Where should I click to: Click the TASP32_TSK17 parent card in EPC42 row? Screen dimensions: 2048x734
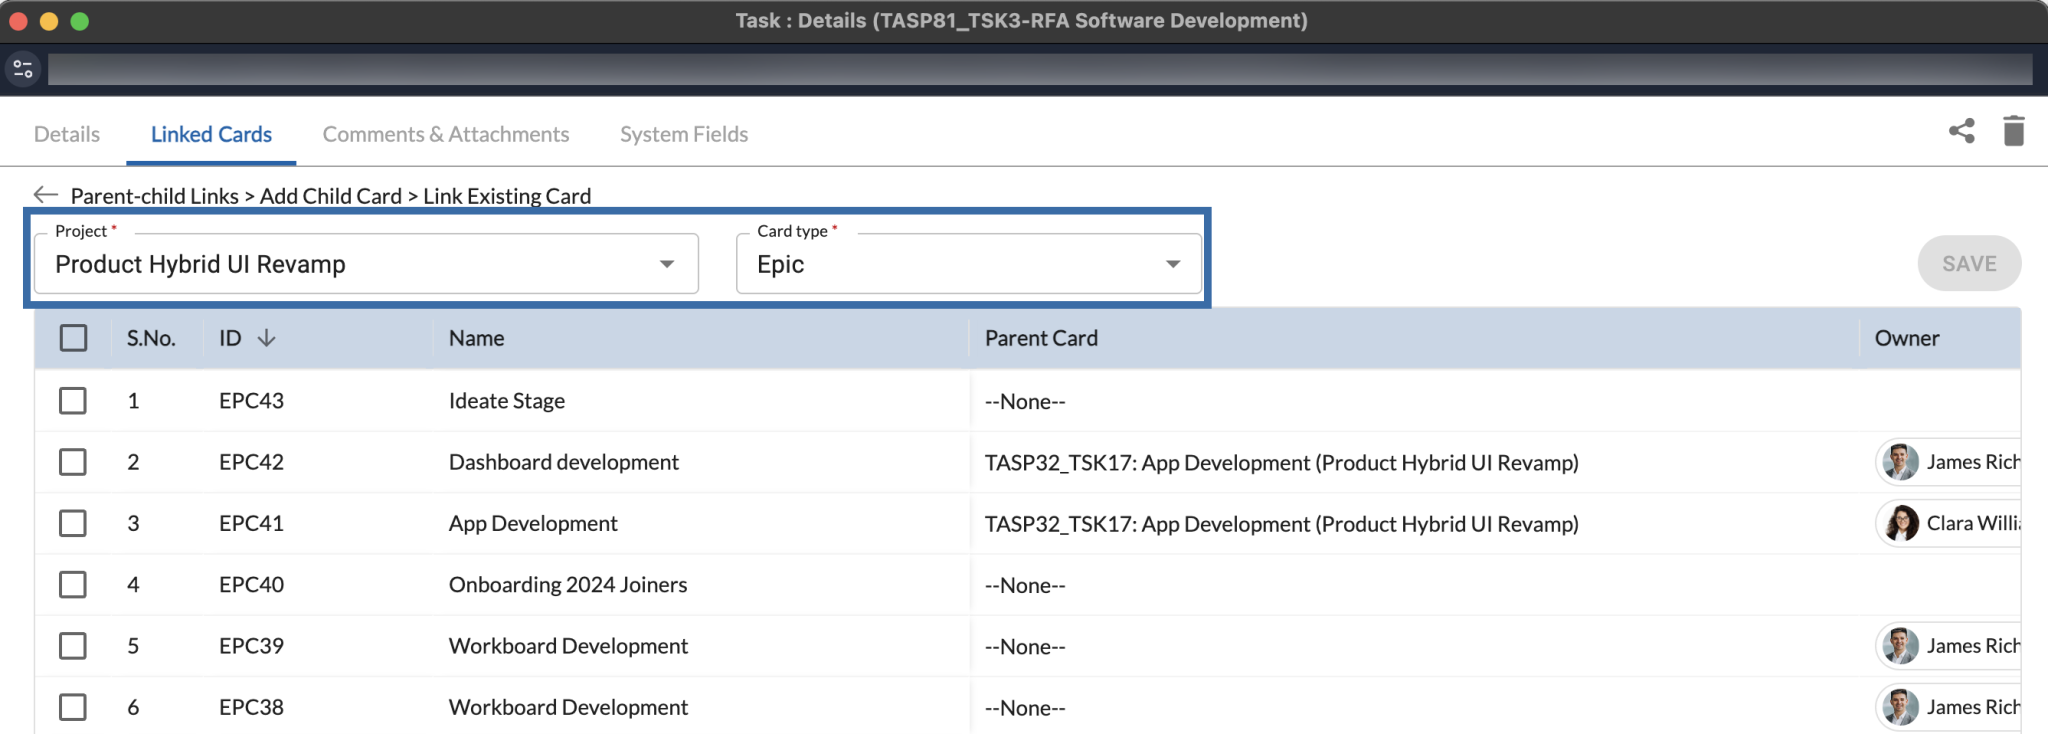click(x=1282, y=462)
